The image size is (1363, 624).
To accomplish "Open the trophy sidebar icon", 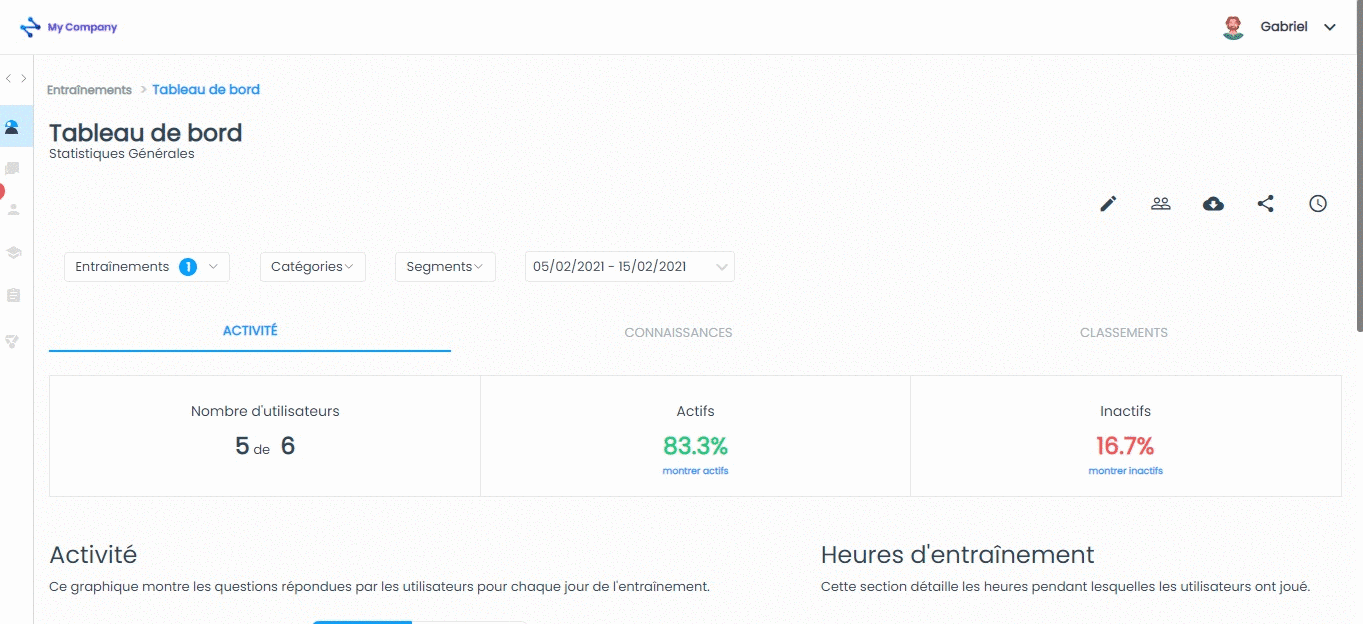I will point(13,341).
